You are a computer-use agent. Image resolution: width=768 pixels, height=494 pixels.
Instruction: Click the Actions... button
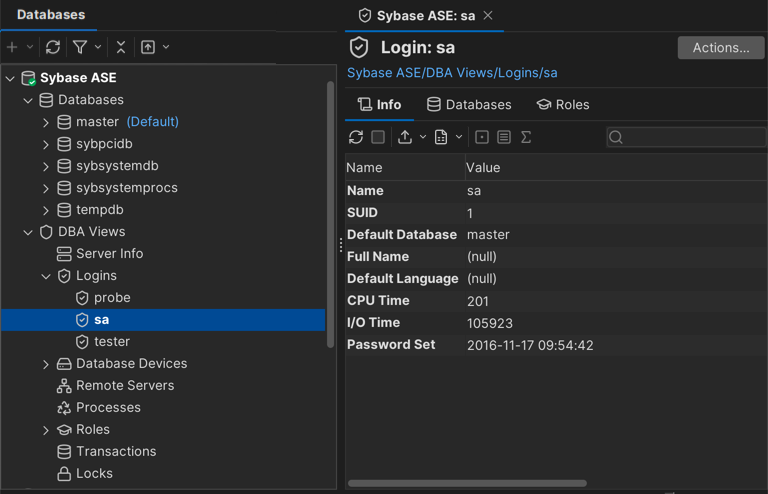pos(720,47)
